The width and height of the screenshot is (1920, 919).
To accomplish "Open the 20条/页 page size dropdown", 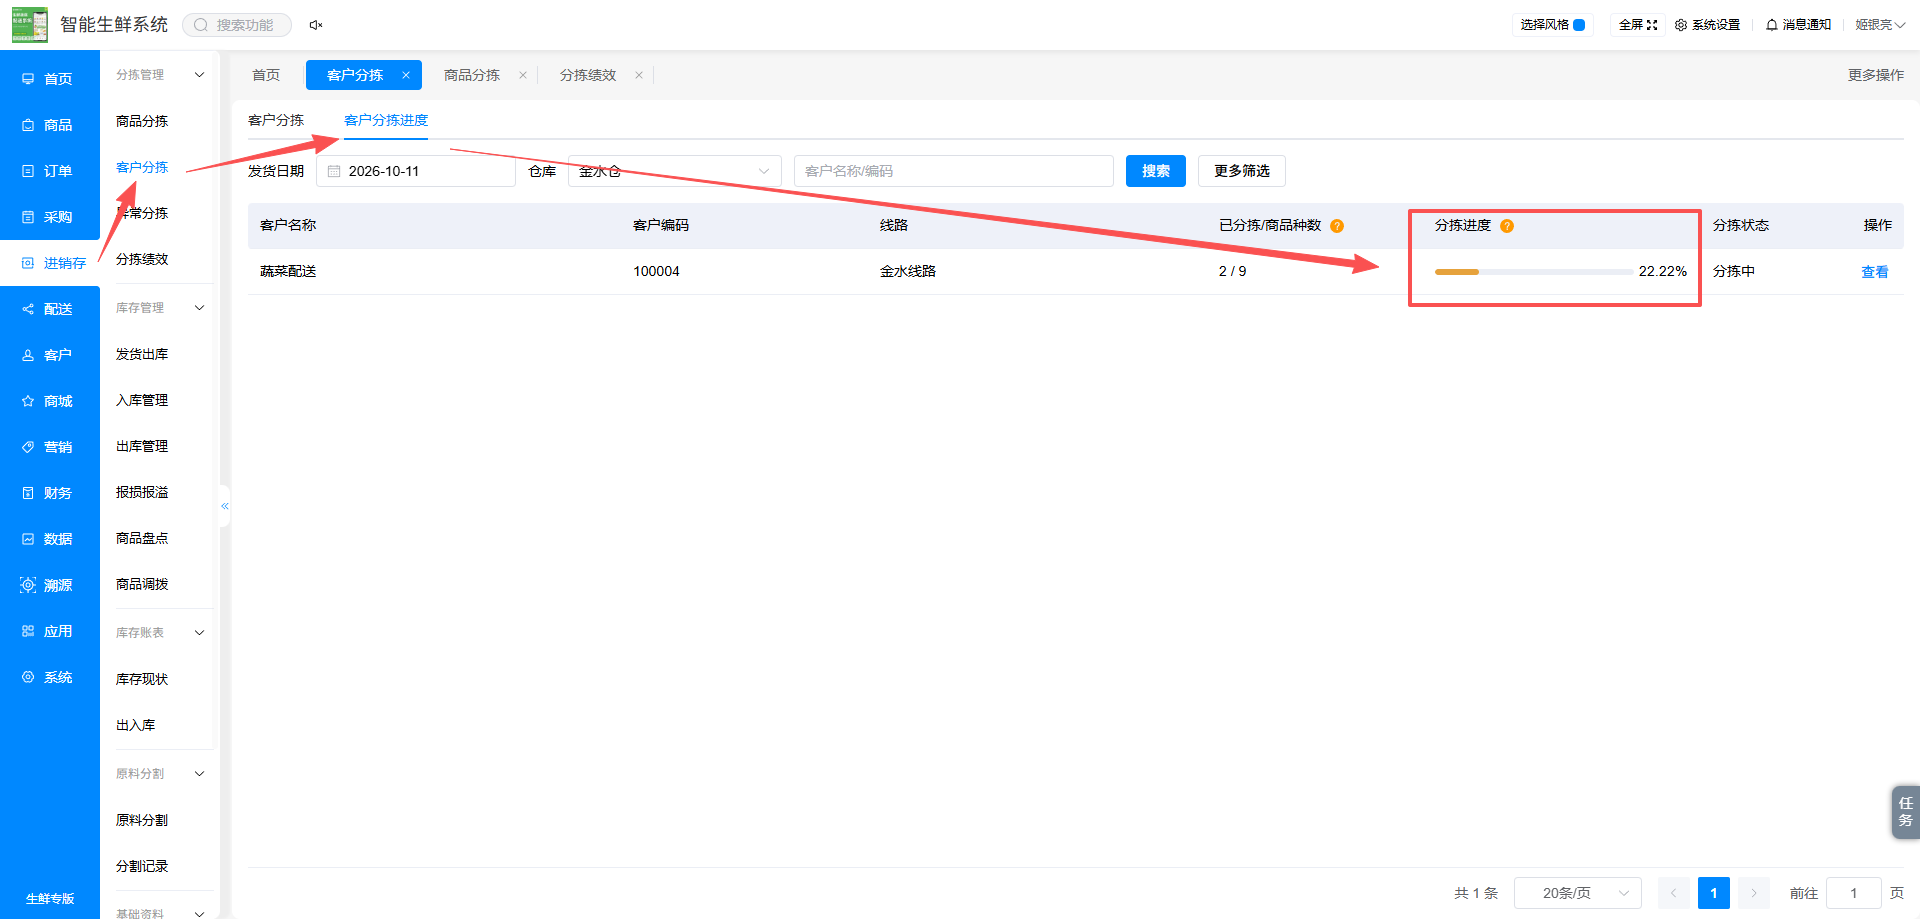I will click(x=1578, y=893).
